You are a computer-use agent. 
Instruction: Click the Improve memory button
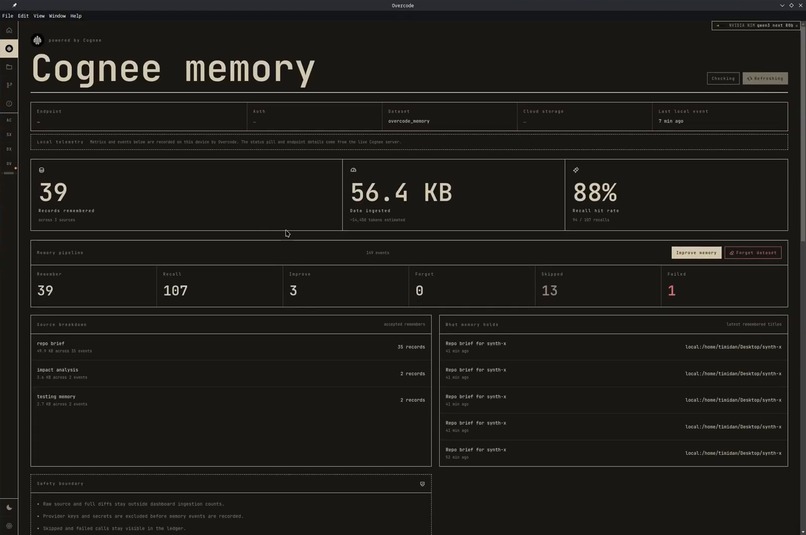point(696,252)
